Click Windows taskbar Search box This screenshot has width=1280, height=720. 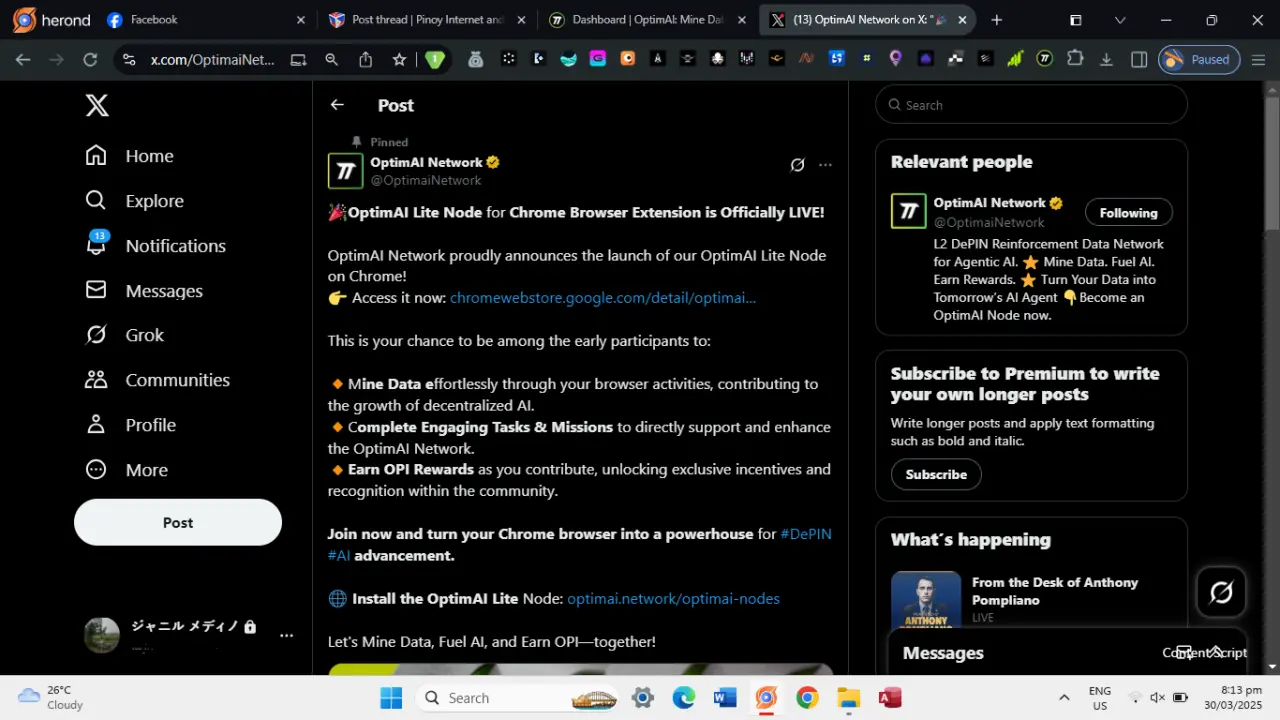pos(517,698)
